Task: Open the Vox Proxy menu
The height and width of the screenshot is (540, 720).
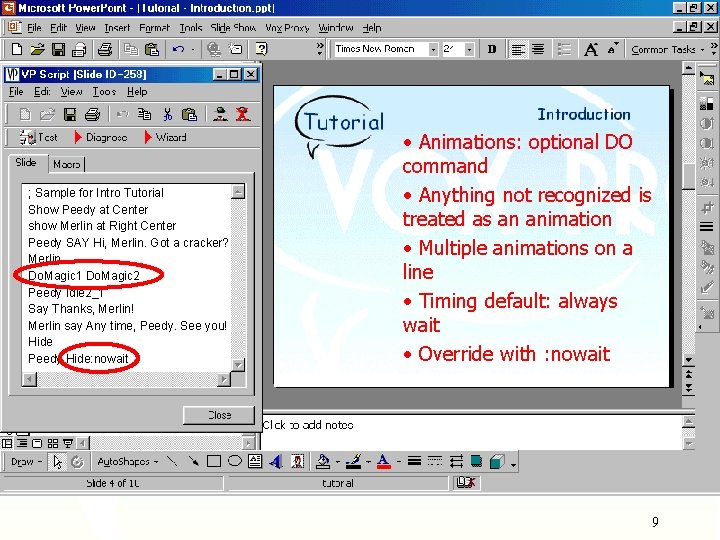Action: (287, 28)
